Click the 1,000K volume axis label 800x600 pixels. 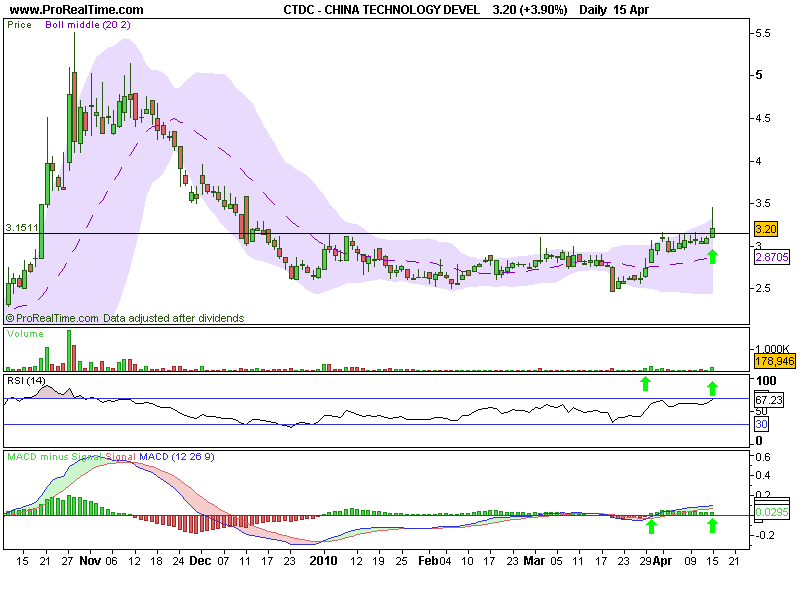772,349
